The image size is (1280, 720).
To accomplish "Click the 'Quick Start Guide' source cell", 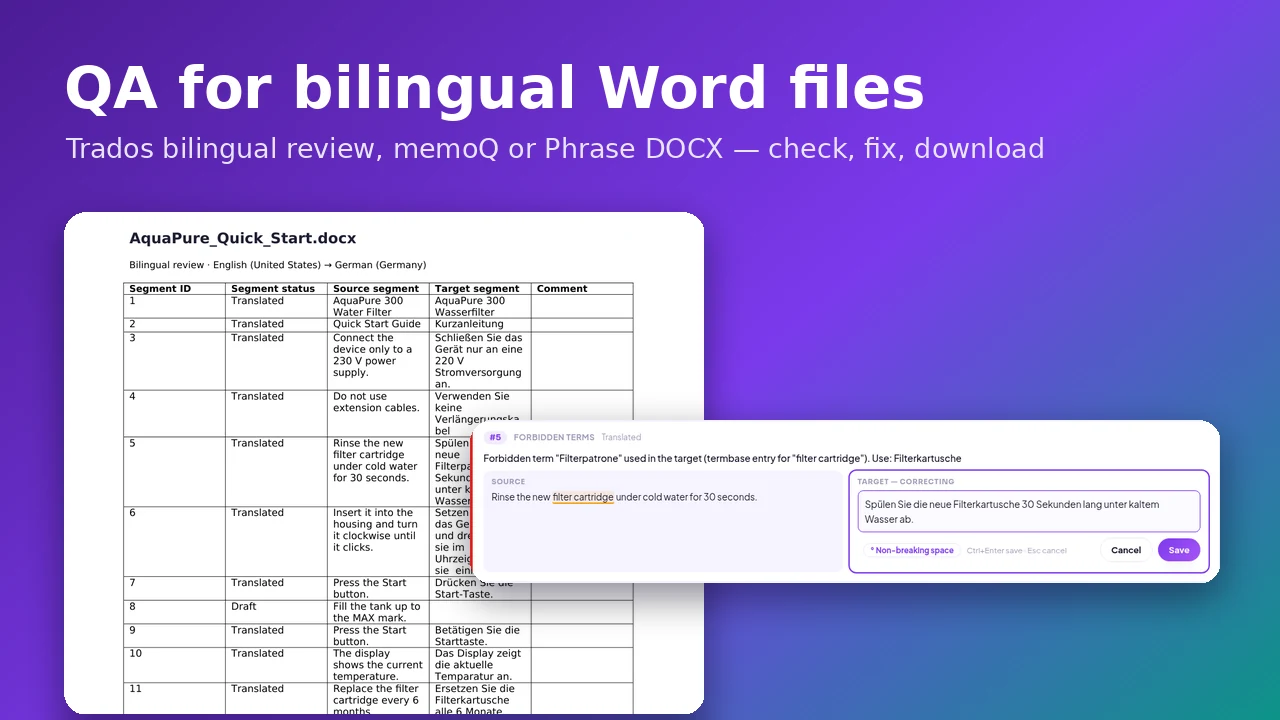I will tap(378, 324).
